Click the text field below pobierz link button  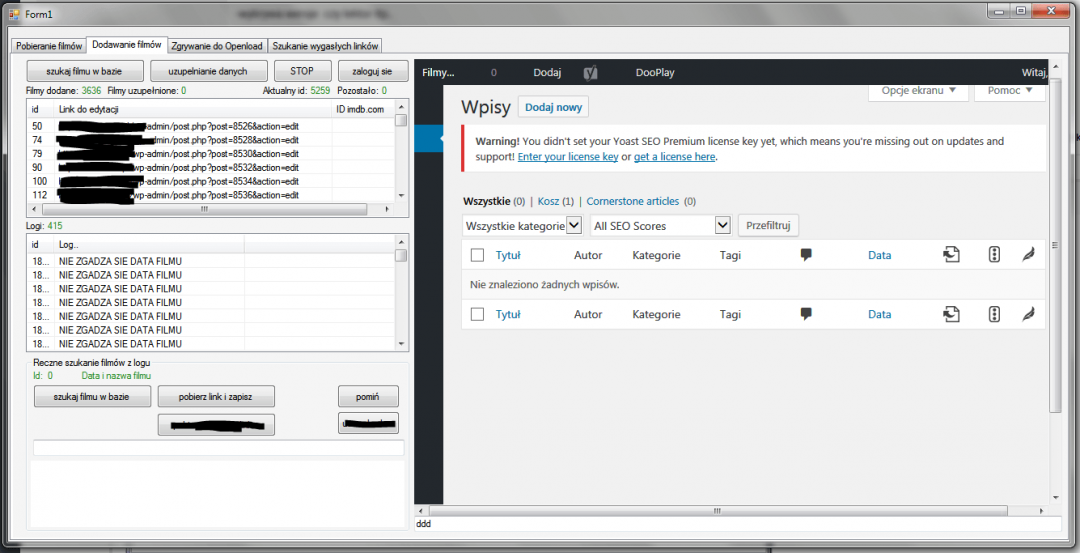218,448
